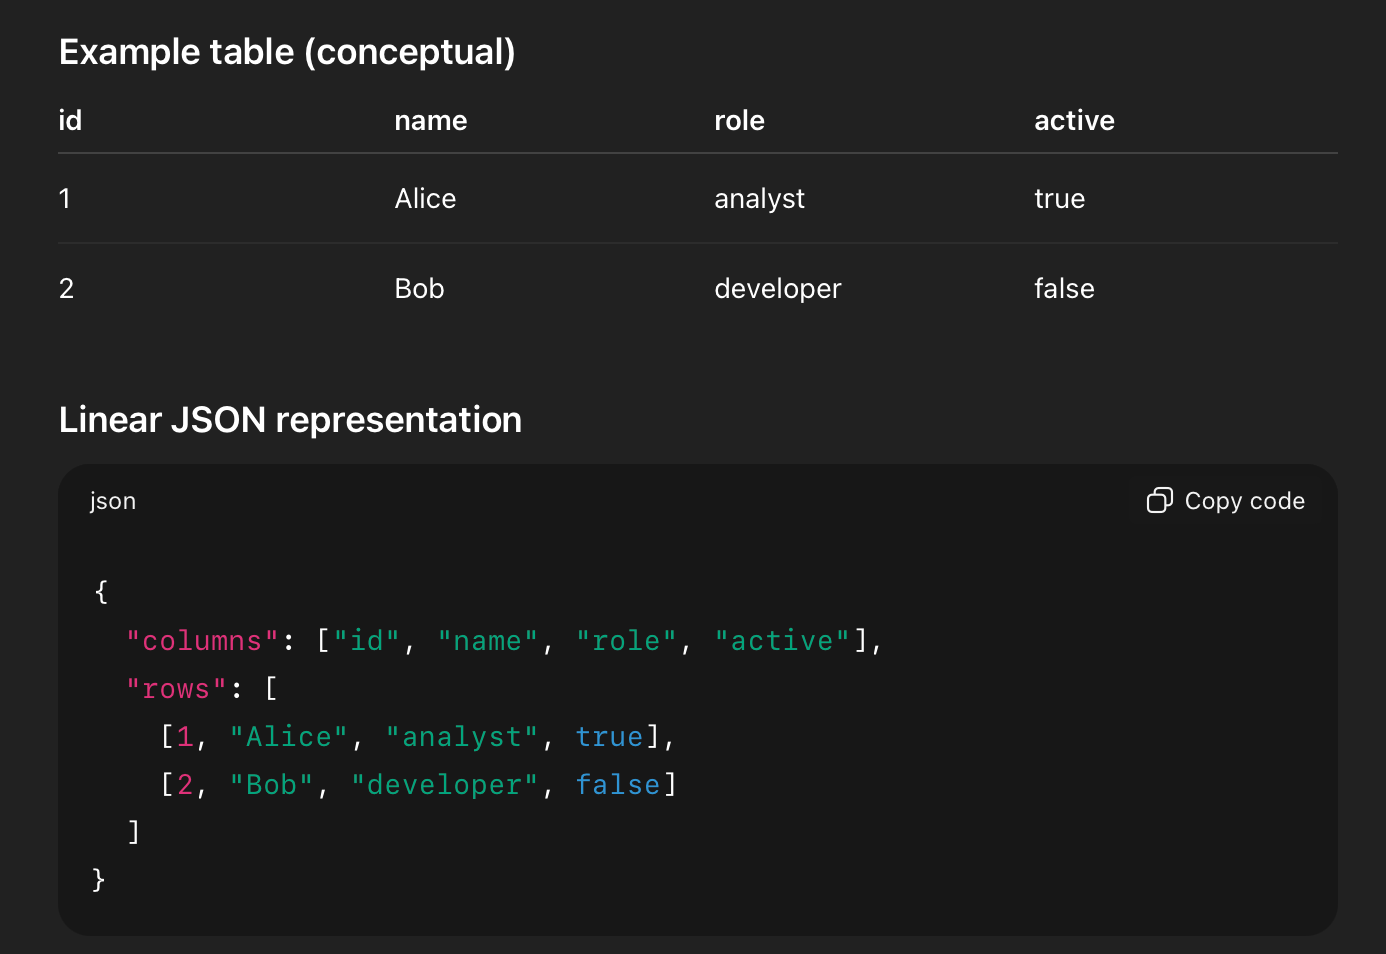Screen dimensions: 1386x954
Task: Select the Alice cell in the table
Action: [x=425, y=199]
